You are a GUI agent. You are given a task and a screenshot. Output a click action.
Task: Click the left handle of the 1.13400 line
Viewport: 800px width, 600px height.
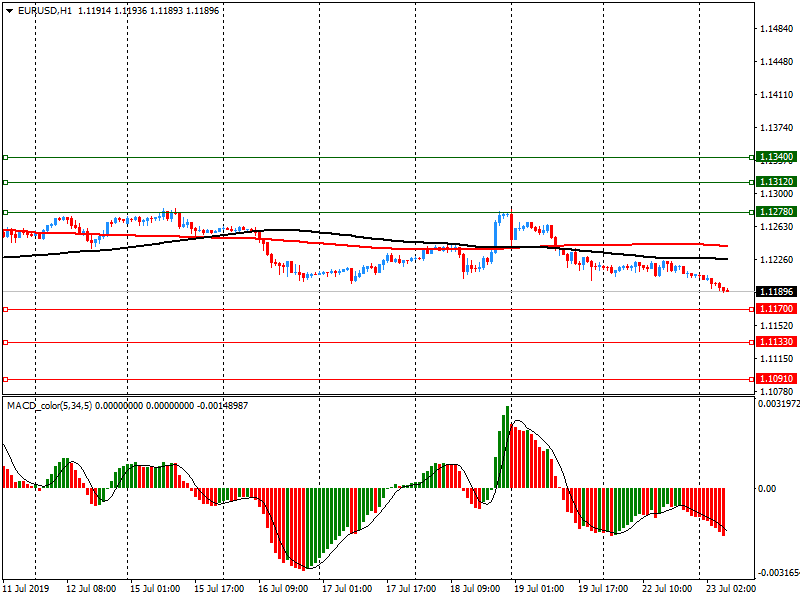pos(6,158)
